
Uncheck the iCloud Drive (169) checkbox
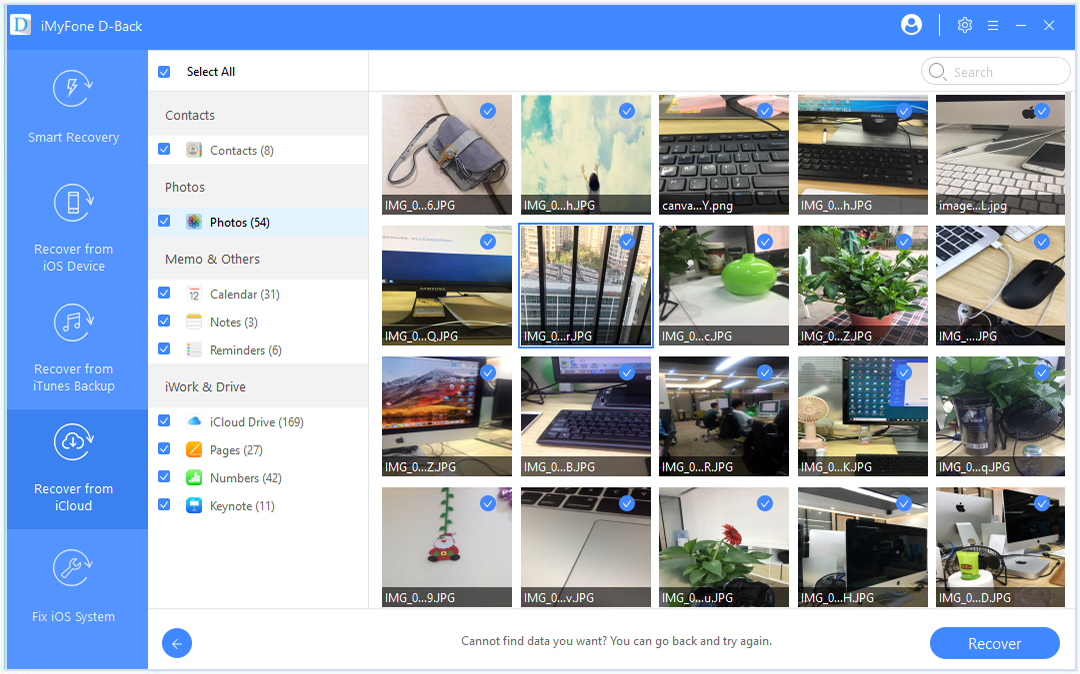coord(164,421)
